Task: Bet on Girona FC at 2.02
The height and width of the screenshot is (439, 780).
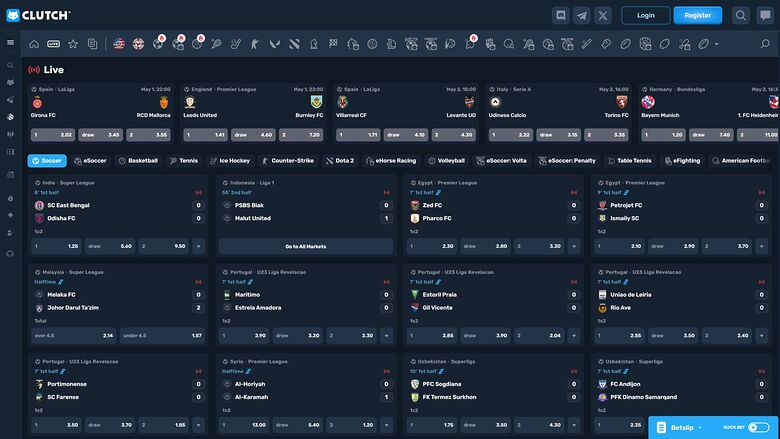Action: coord(53,135)
